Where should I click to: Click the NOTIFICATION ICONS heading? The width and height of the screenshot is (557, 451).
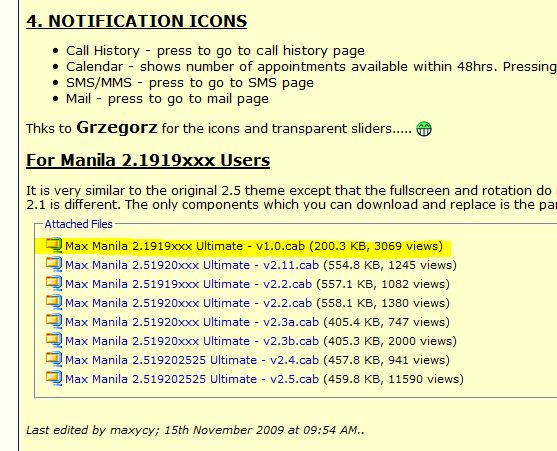136,21
